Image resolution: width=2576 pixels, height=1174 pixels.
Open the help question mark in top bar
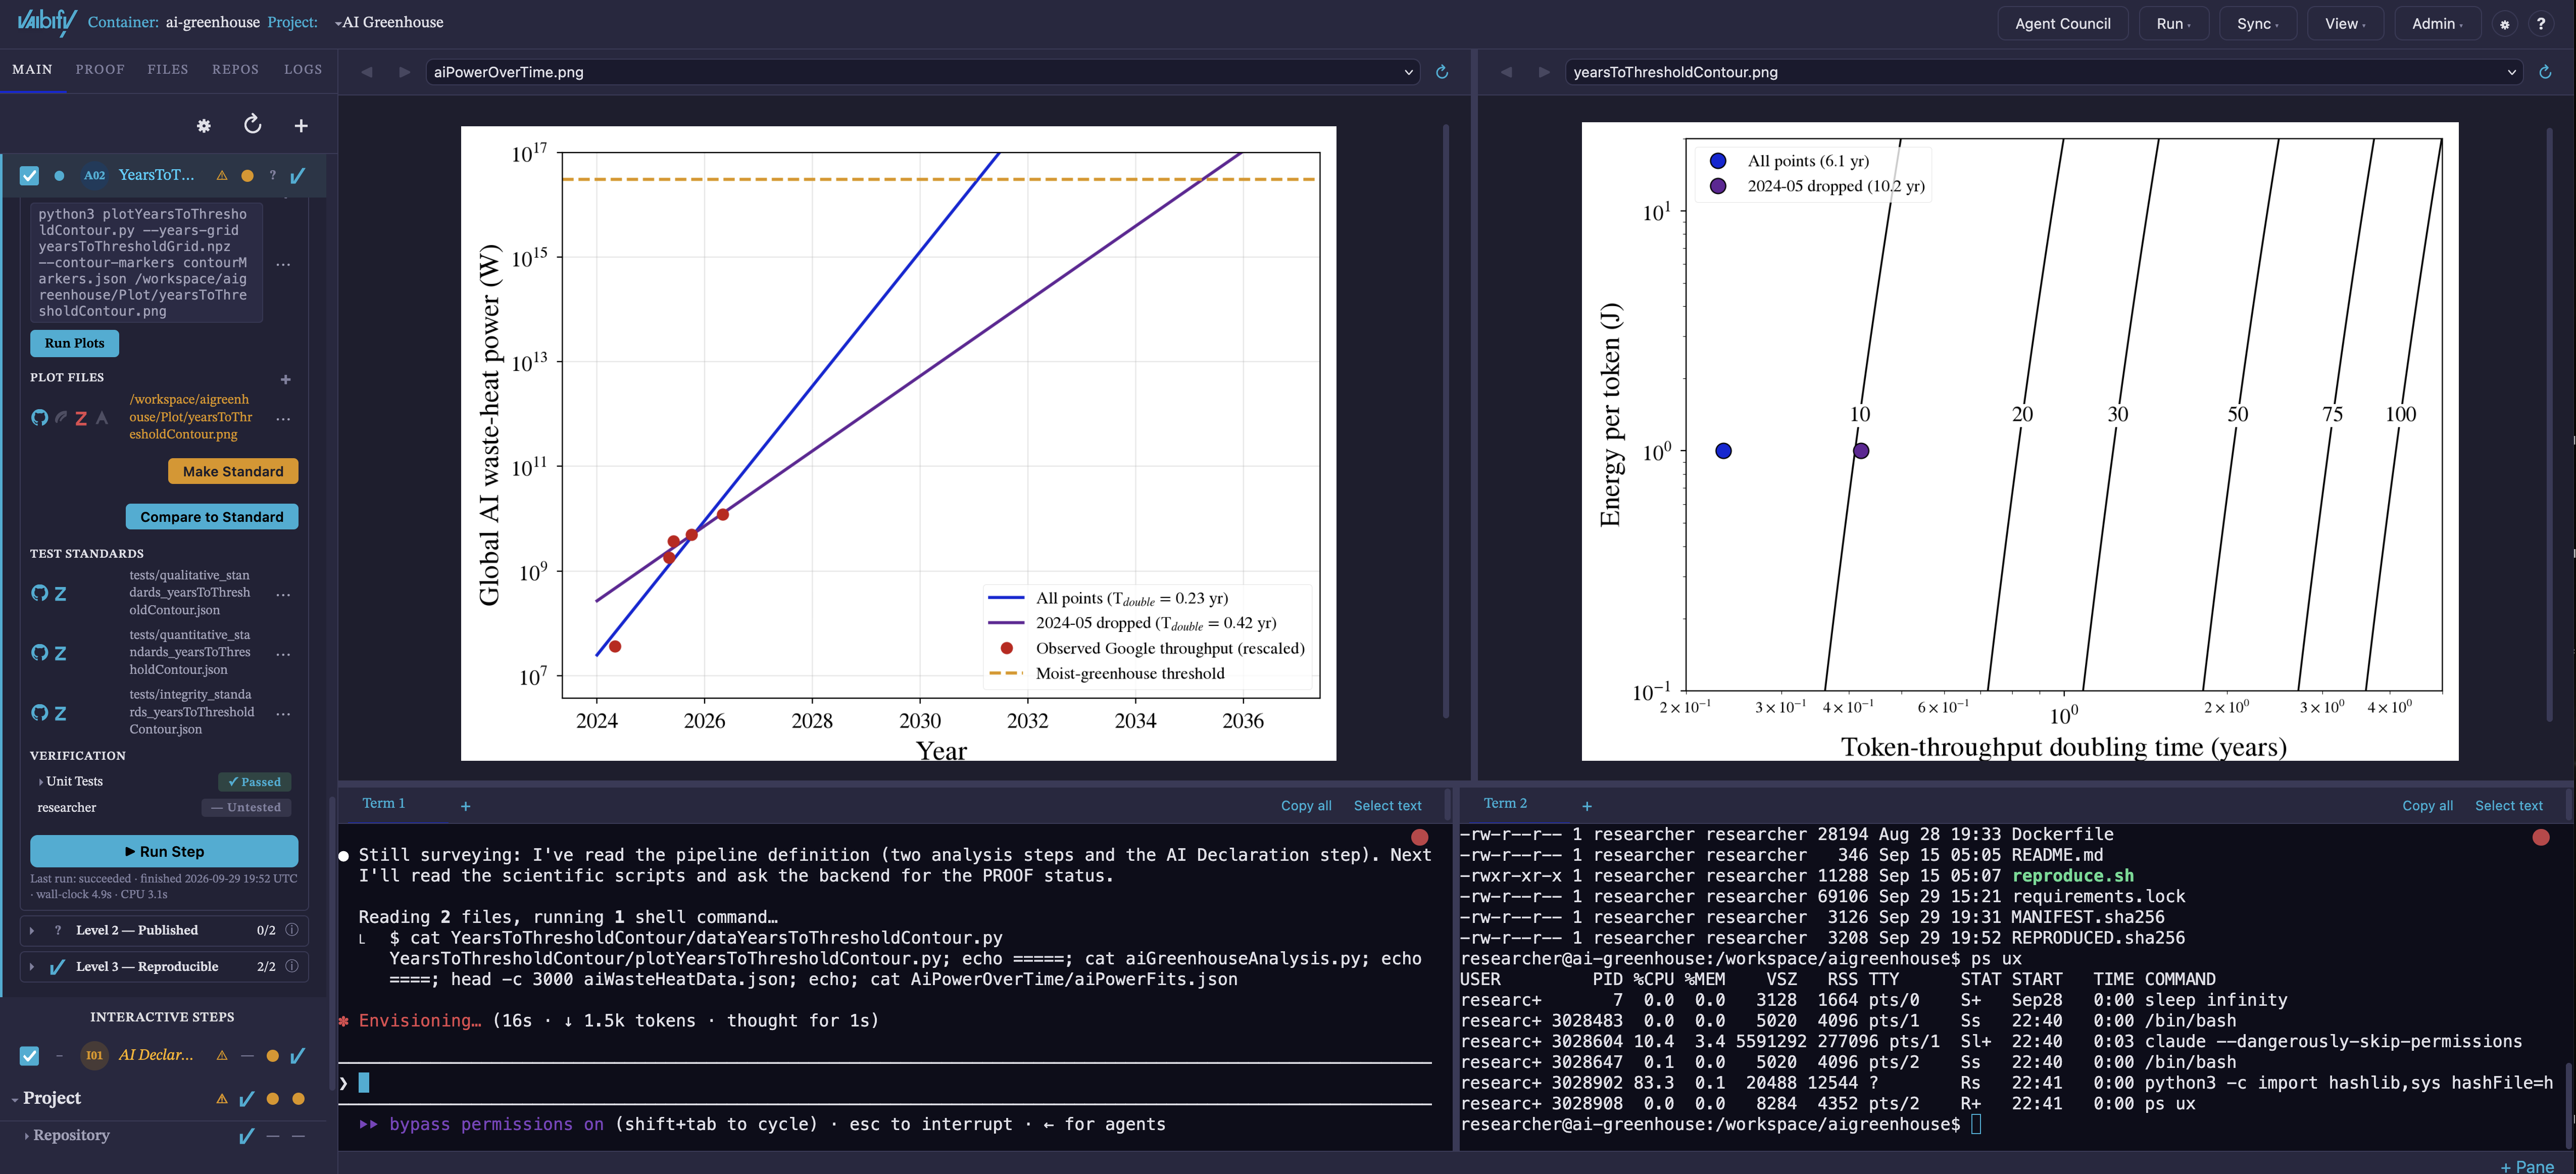pyautogui.click(x=2541, y=24)
